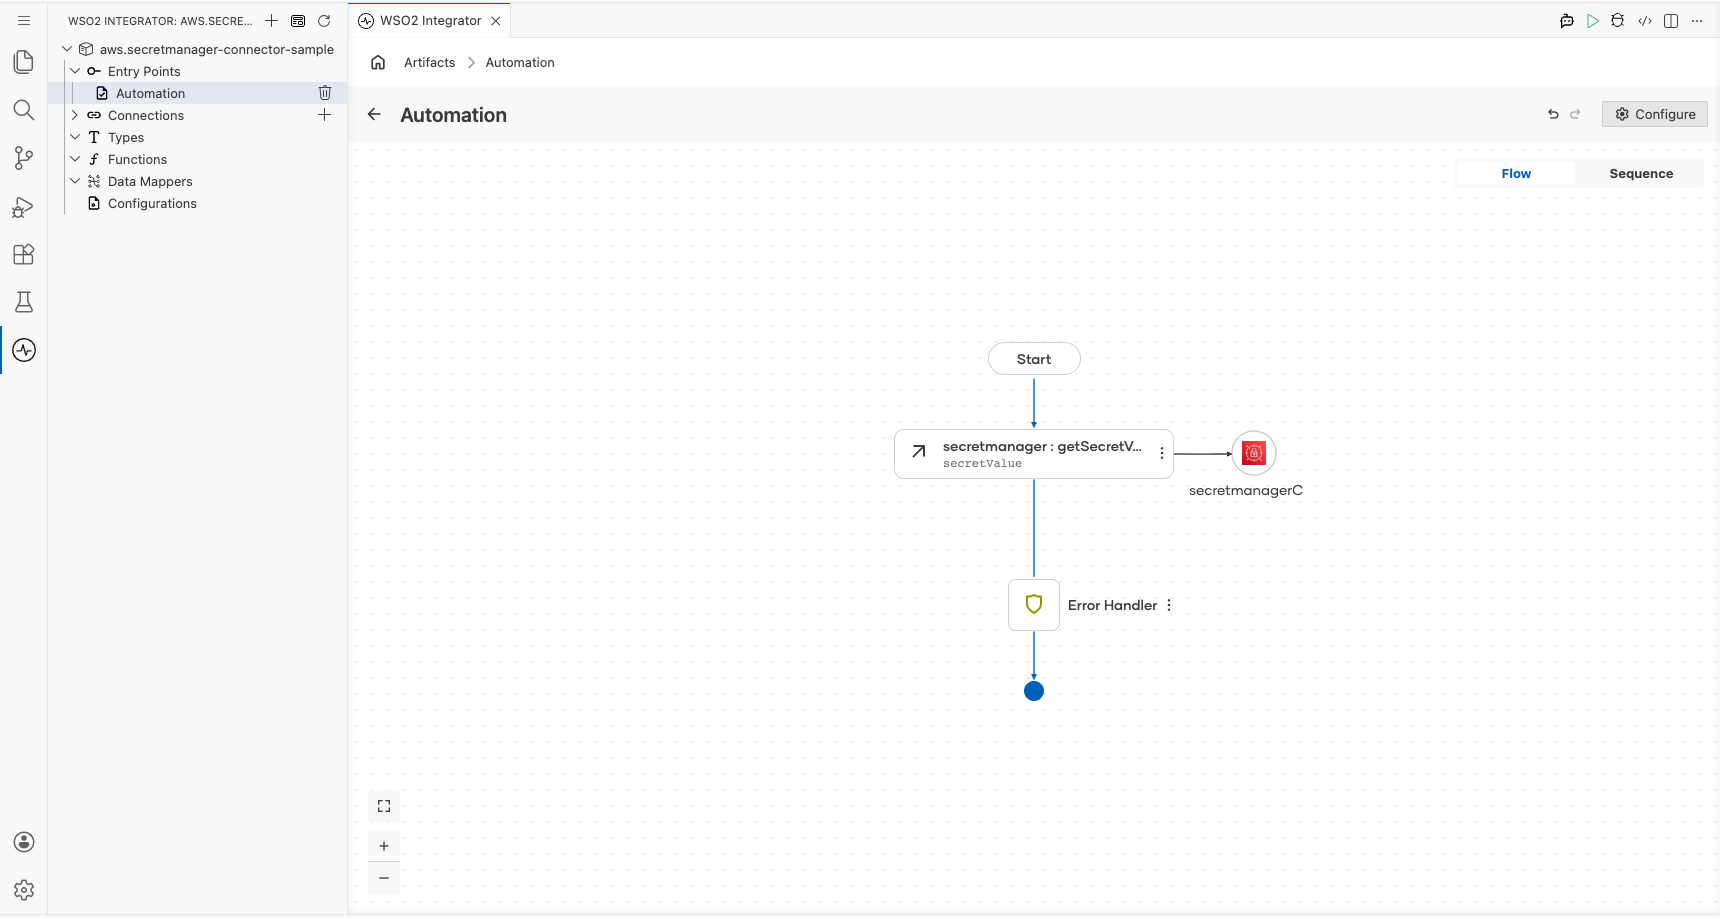Click the secretmanagerC label
The width and height of the screenshot is (1720, 918).
coord(1246,490)
